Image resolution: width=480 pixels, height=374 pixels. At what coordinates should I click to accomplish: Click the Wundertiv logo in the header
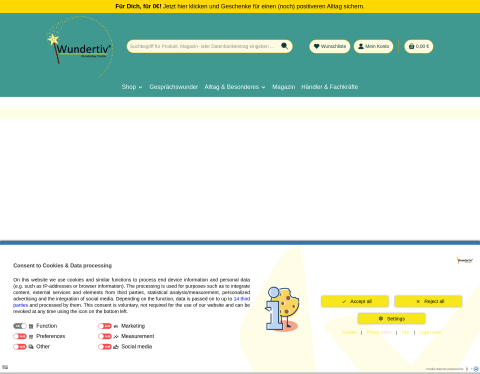tap(79, 47)
